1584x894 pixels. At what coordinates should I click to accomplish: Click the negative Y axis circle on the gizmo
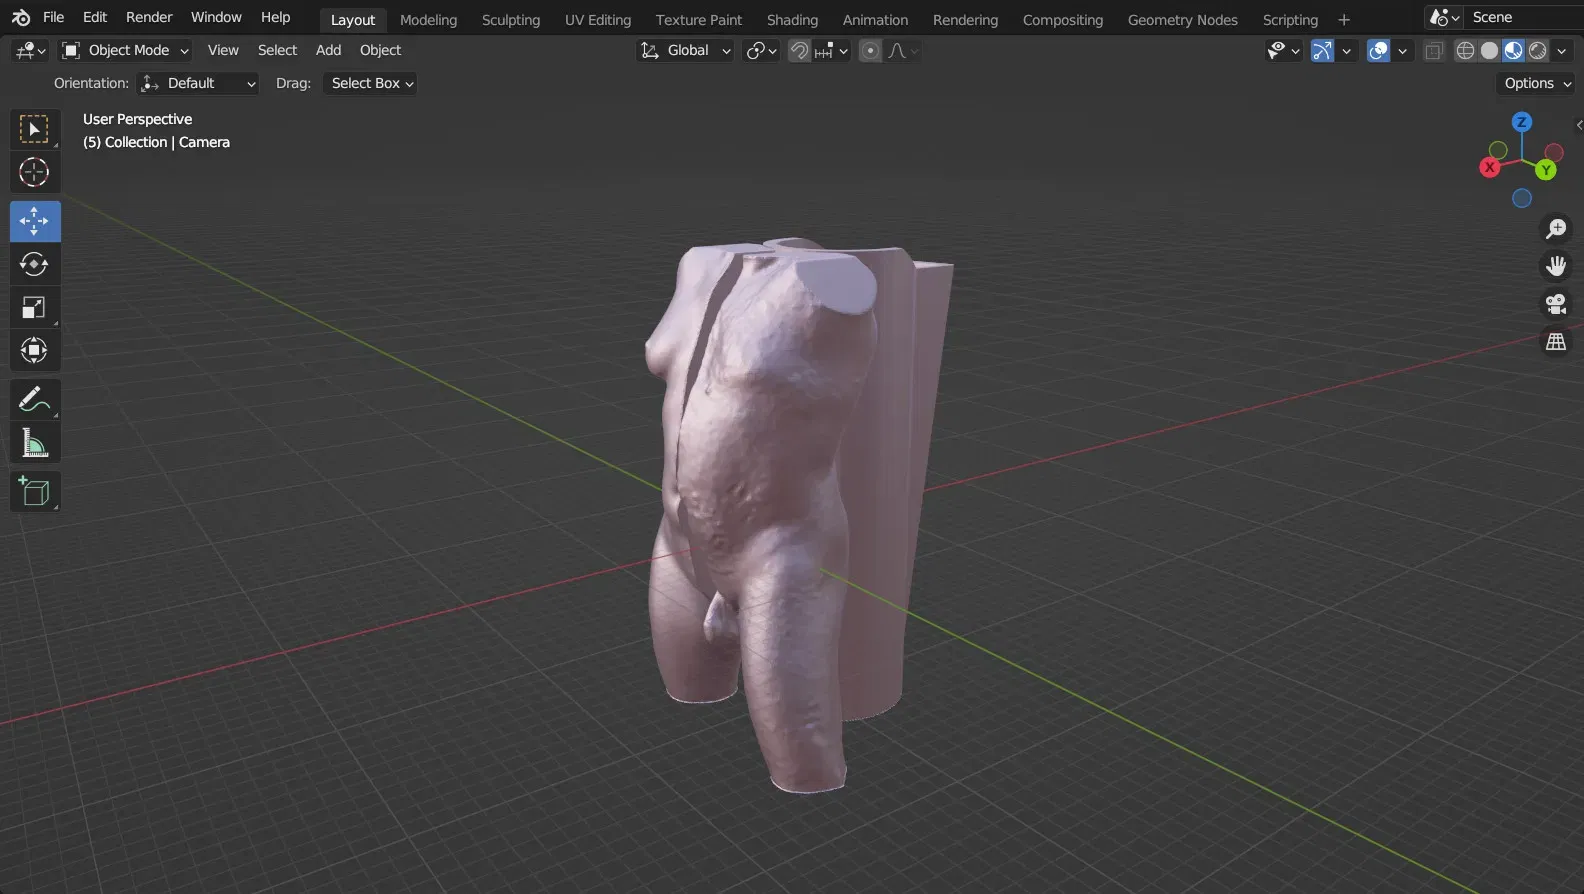tap(1498, 151)
